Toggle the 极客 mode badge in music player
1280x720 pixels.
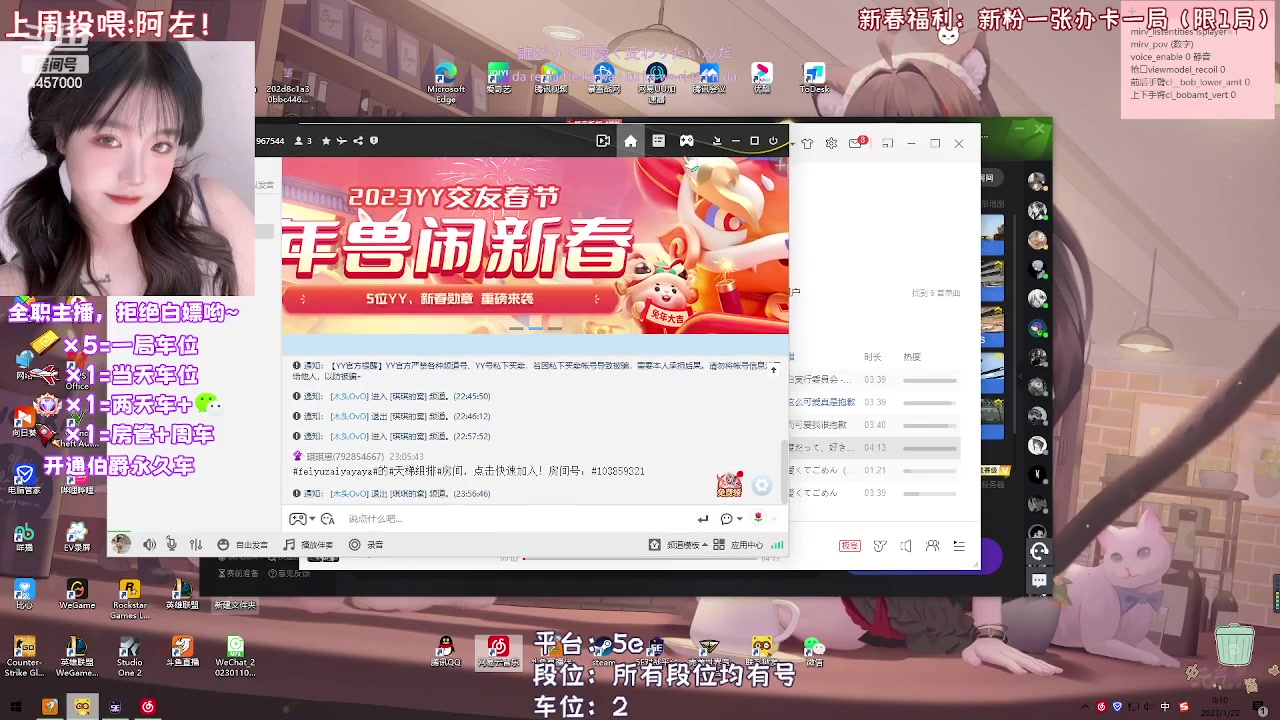coord(850,546)
